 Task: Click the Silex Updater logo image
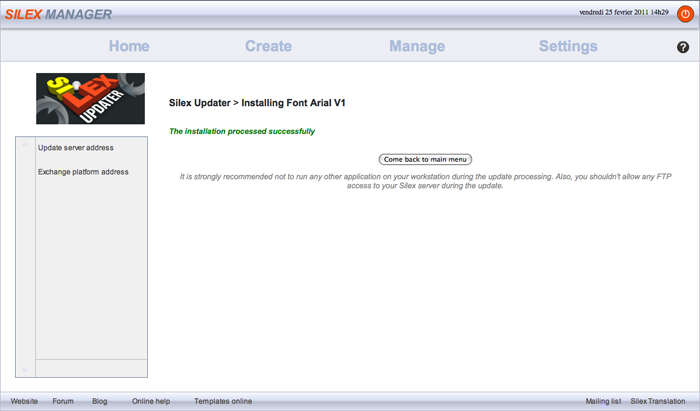[90, 98]
